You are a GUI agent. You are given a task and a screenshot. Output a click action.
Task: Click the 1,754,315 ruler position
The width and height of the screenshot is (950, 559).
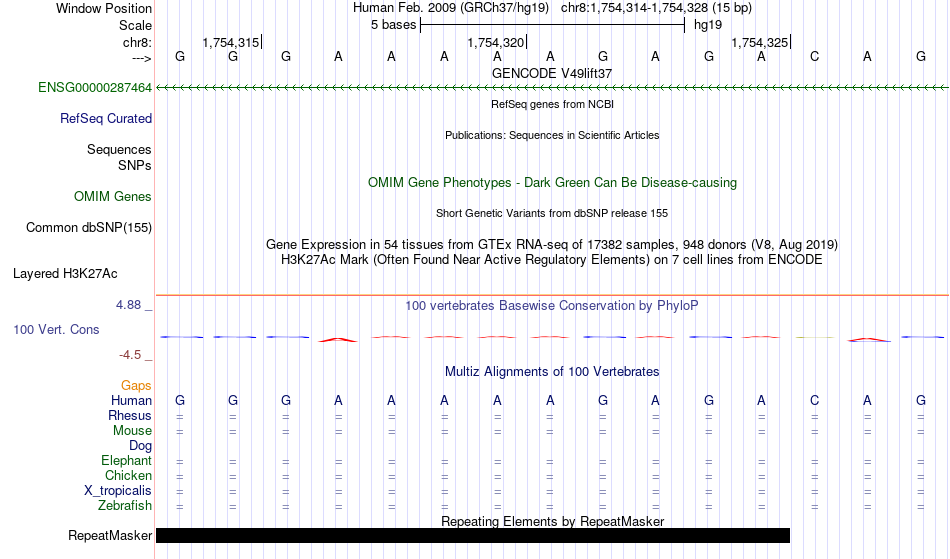click(230, 42)
